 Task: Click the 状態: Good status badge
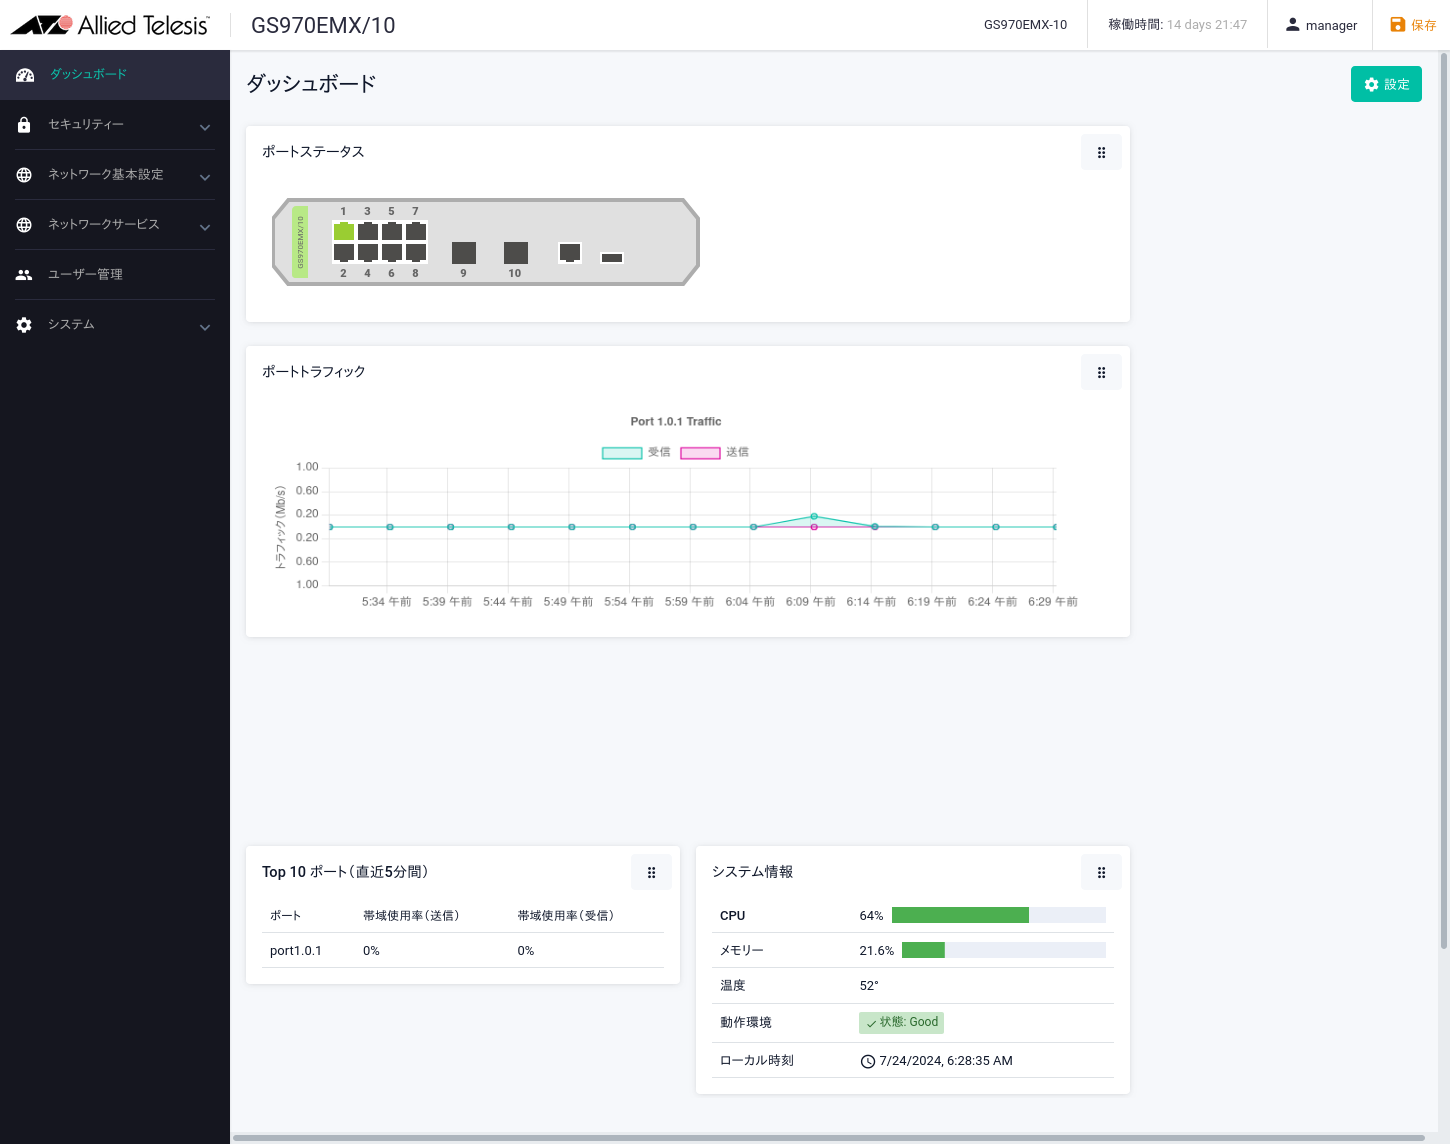point(901,1022)
